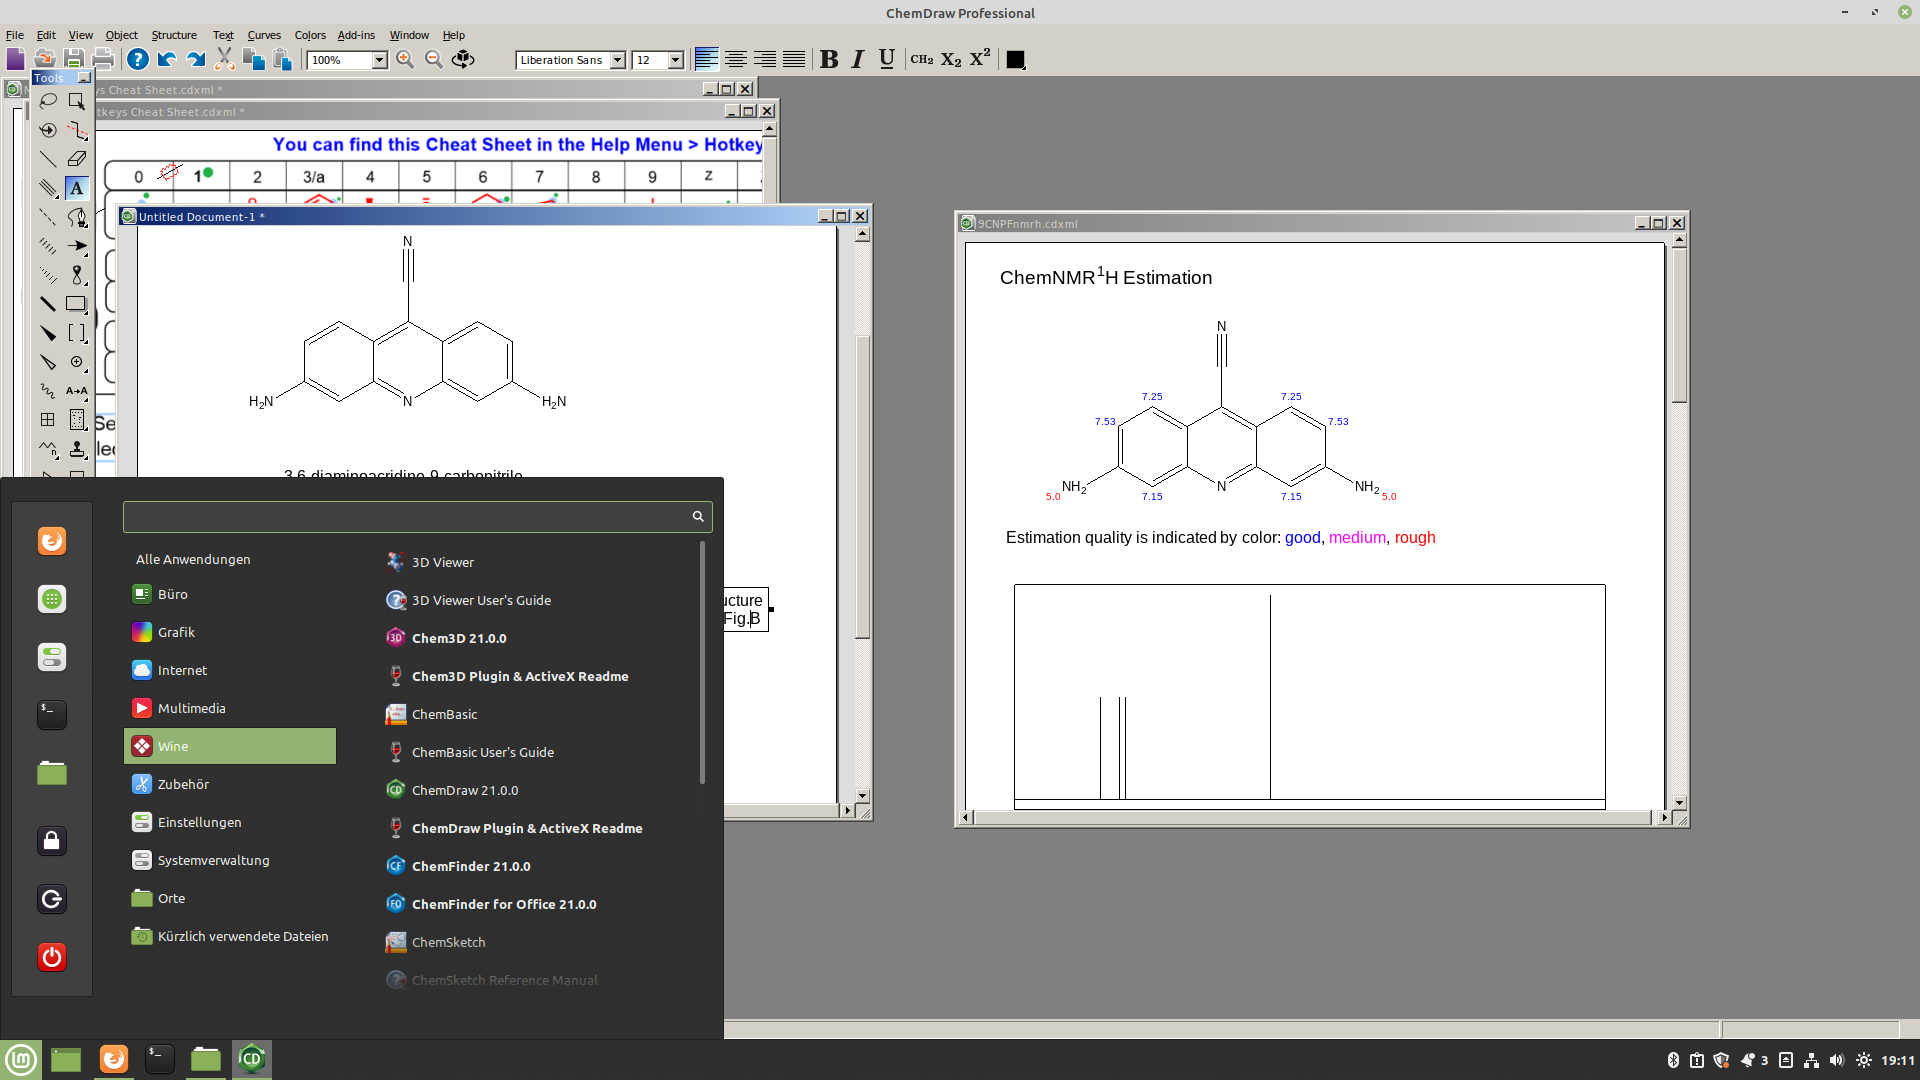The height and width of the screenshot is (1080, 1920).
Task: Select the Table tool
Action: click(x=48, y=420)
